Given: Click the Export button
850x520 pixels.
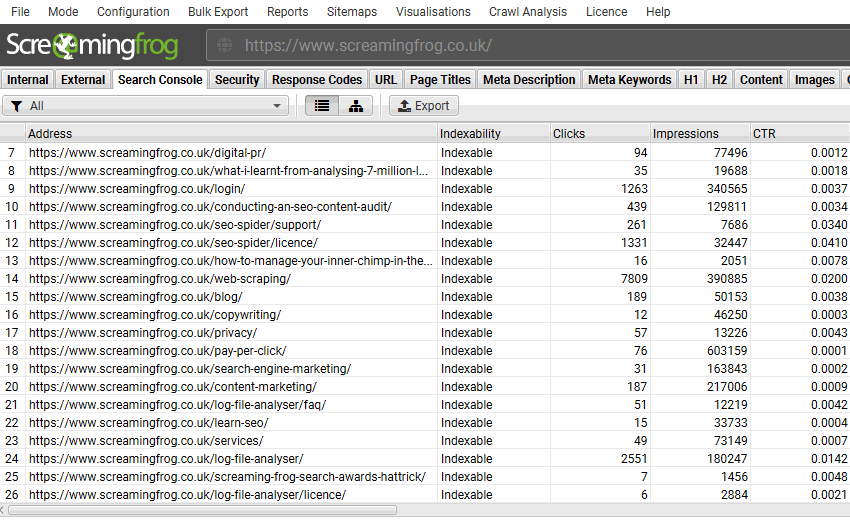Looking at the screenshot, I should pos(424,106).
